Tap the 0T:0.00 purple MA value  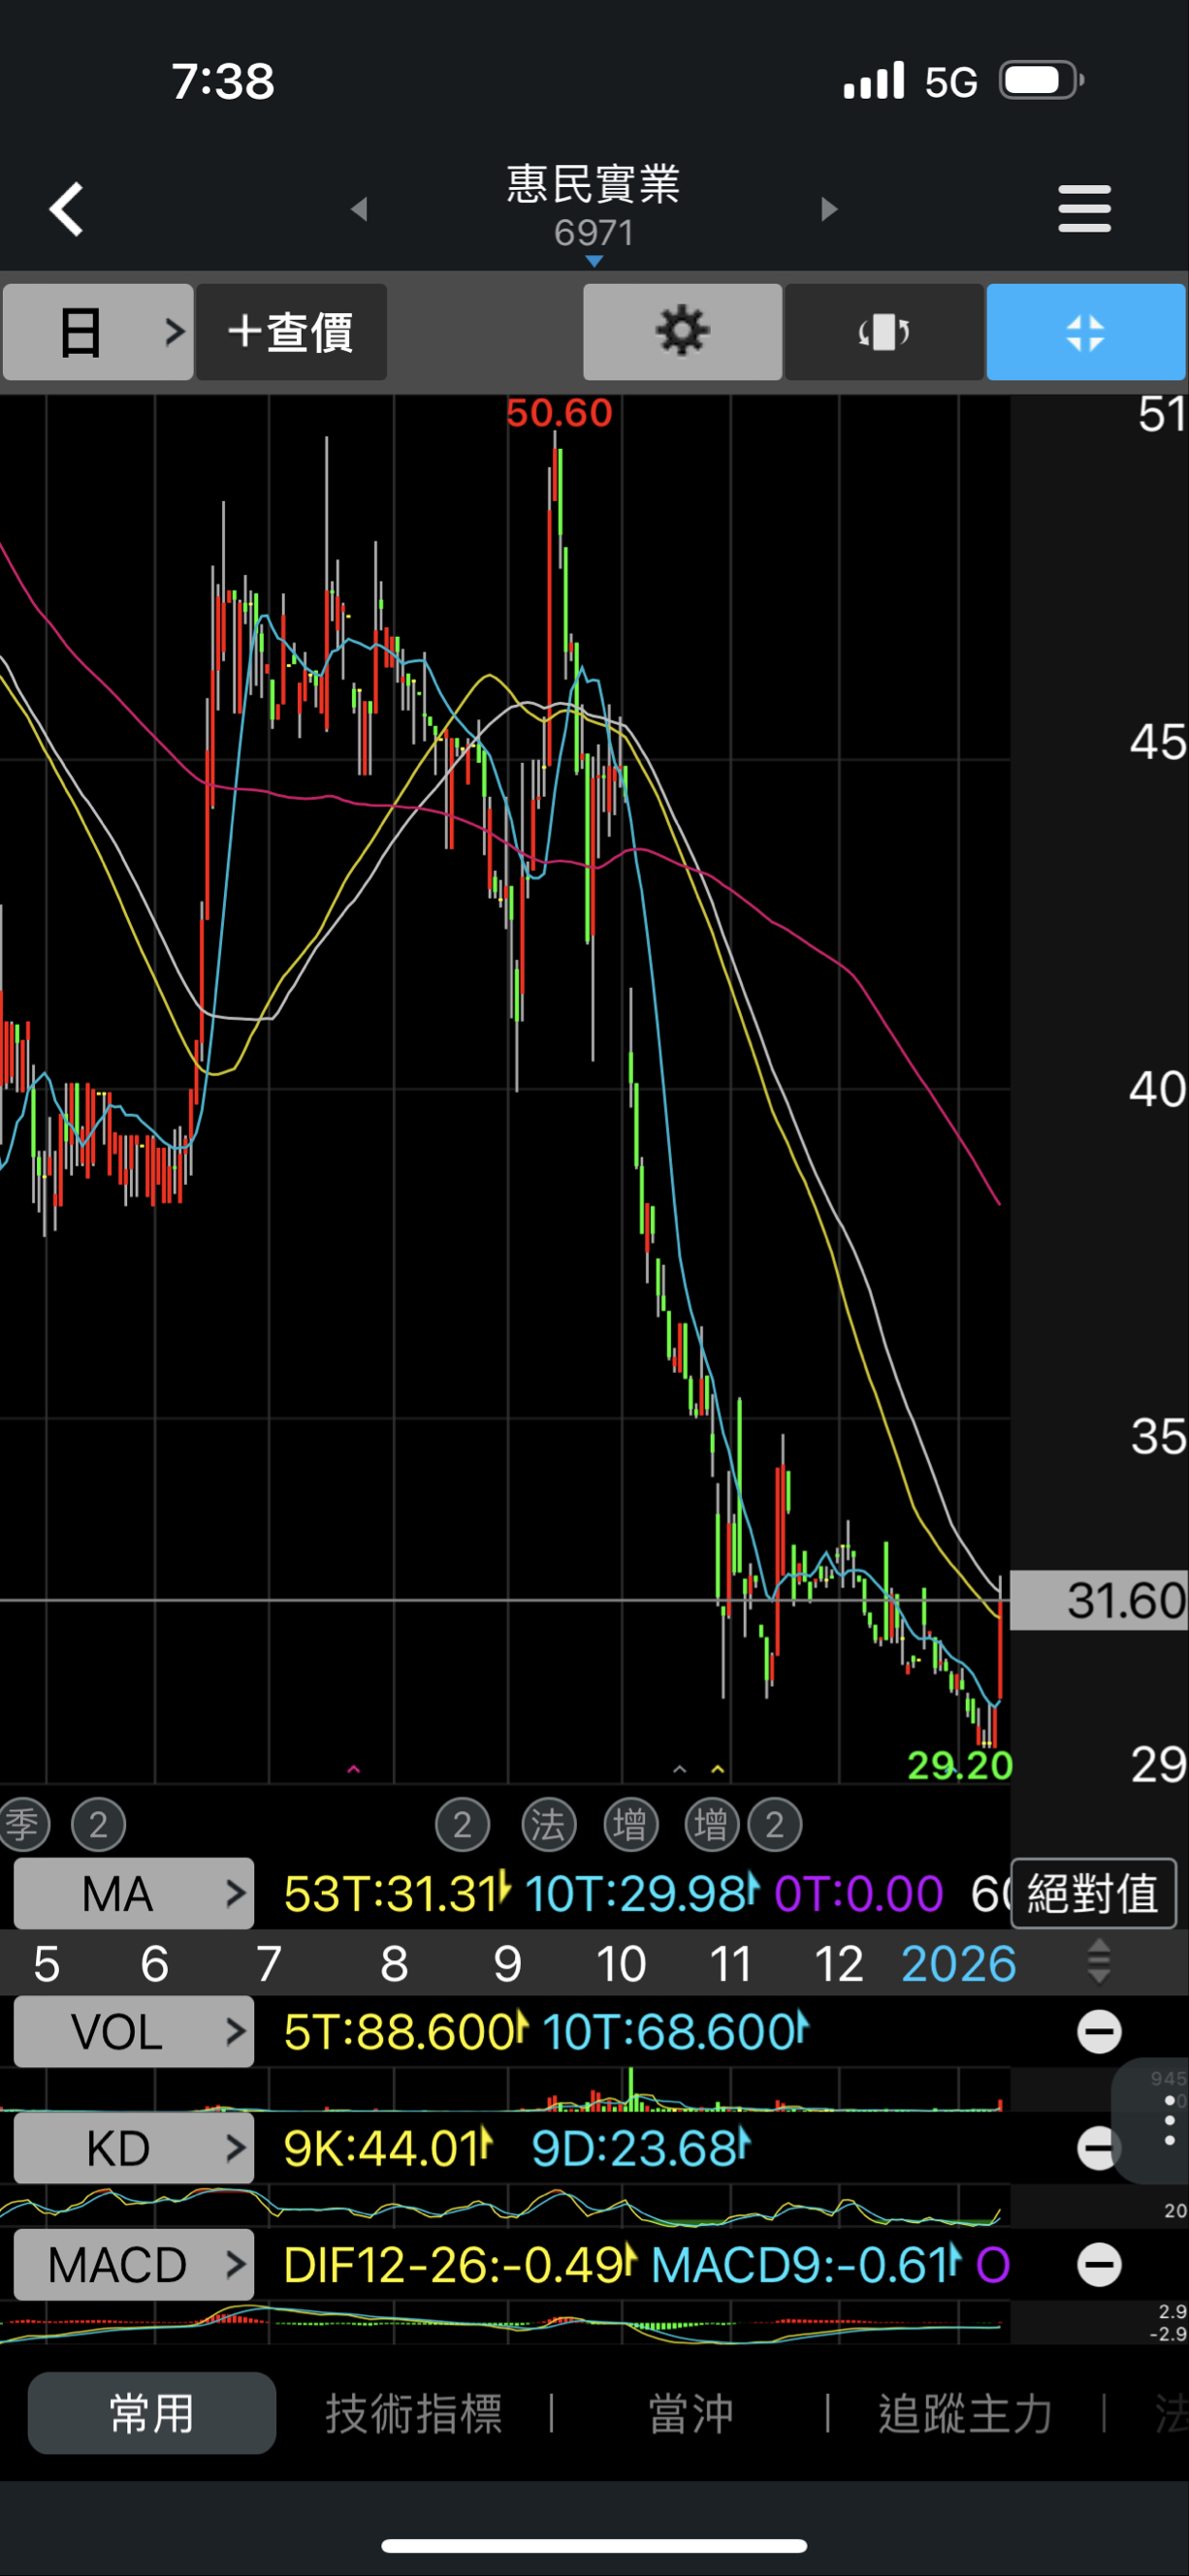pos(858,1893)
